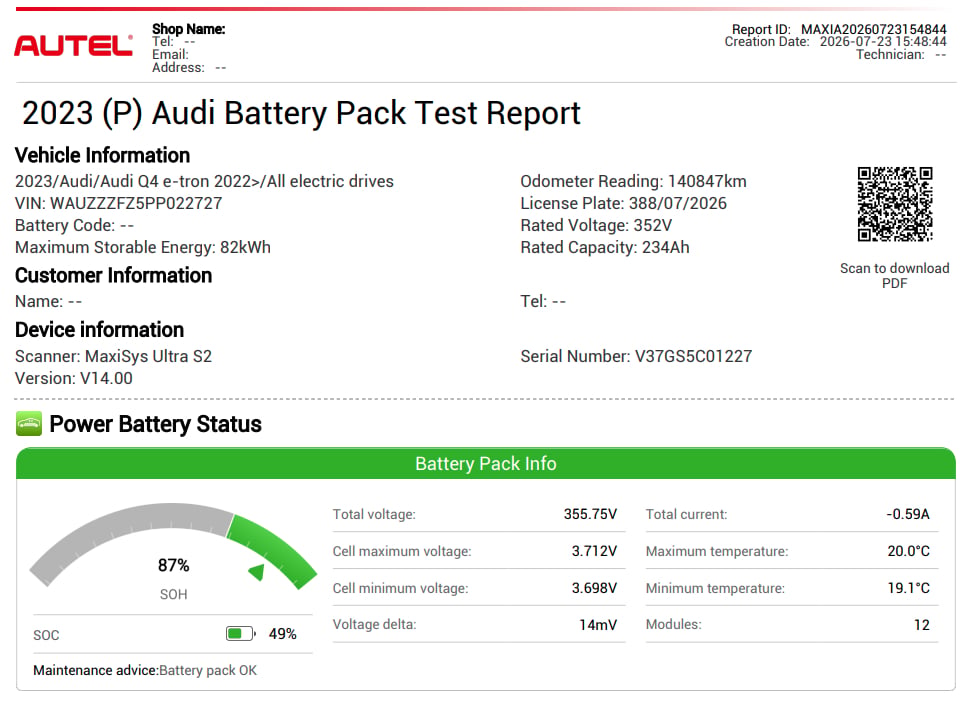Click the 87% SOH value
The width and height of the screenshot is (966, 702).
[173, 565]
